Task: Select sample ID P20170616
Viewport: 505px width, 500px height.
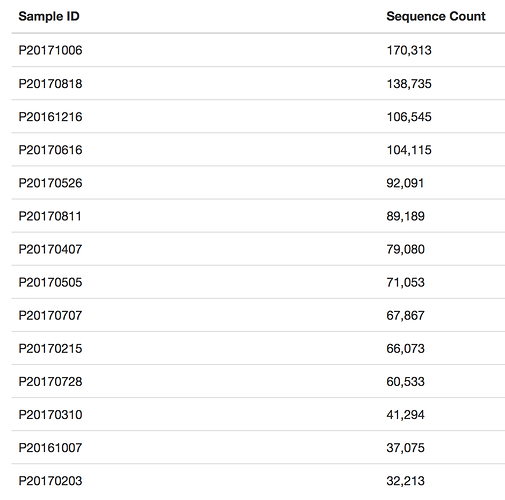Action: click(x=50, y=150)
